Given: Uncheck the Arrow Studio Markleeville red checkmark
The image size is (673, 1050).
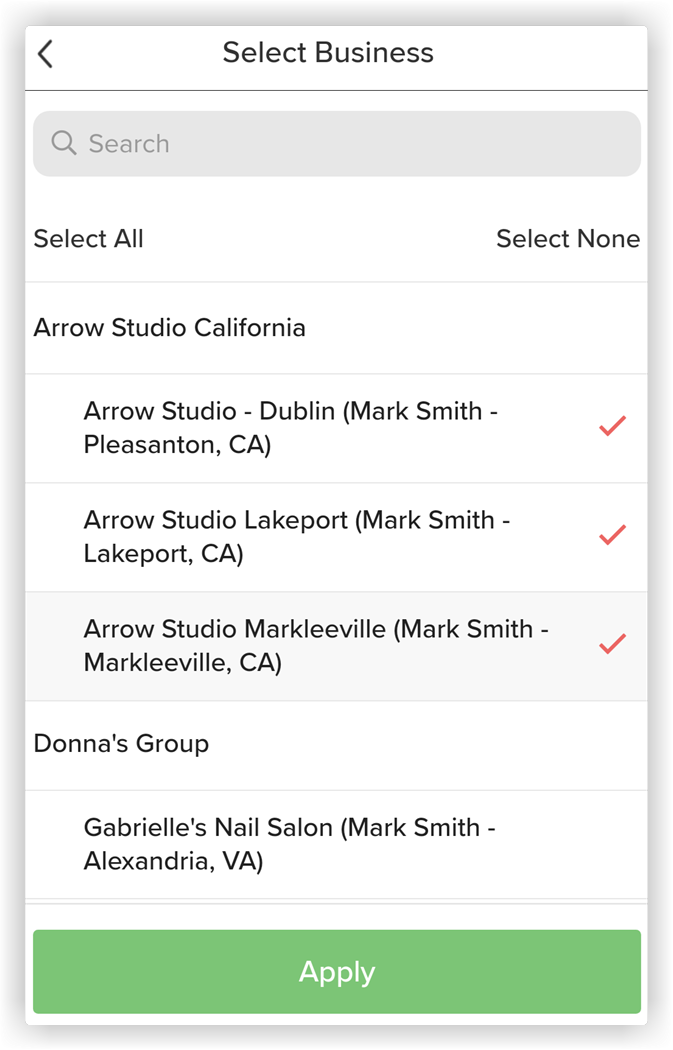Looking at the screenshot, I should [x=612, y=644].
